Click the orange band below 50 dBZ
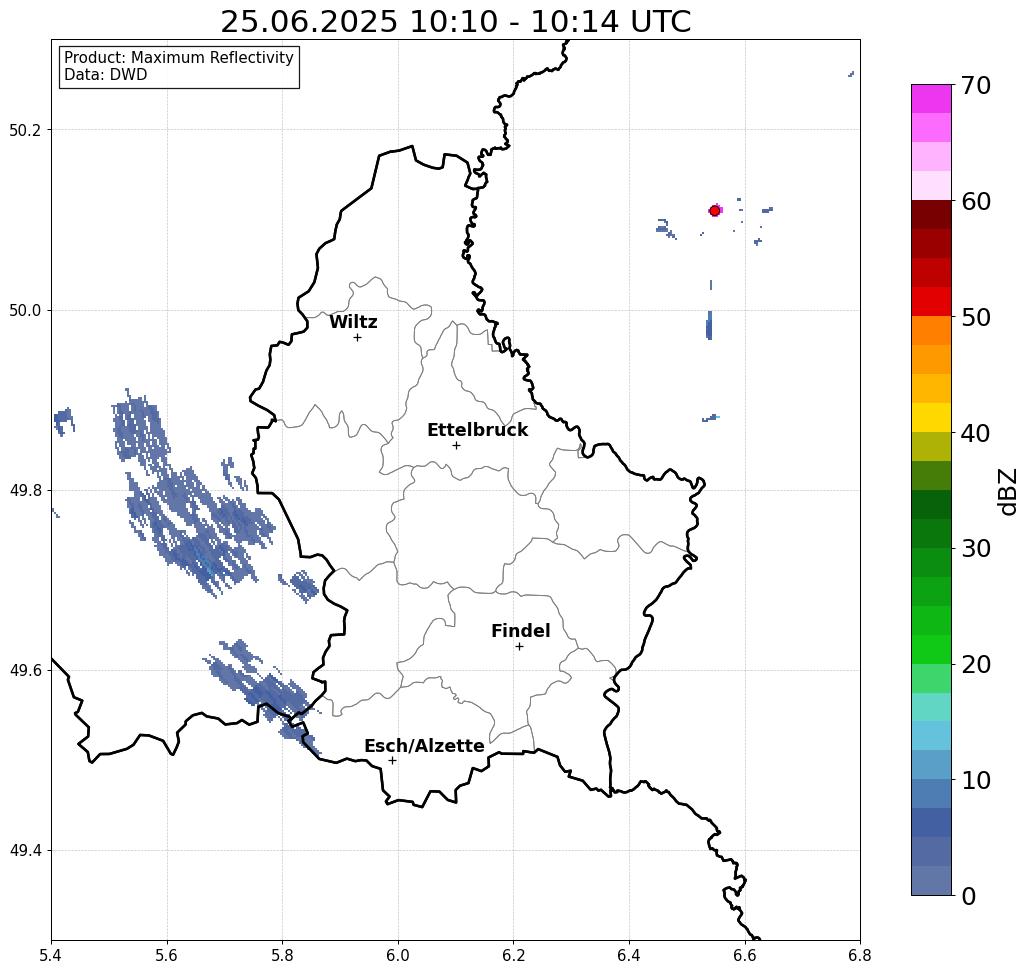This screenshot has height=973, width=1029. click(931, 331)
